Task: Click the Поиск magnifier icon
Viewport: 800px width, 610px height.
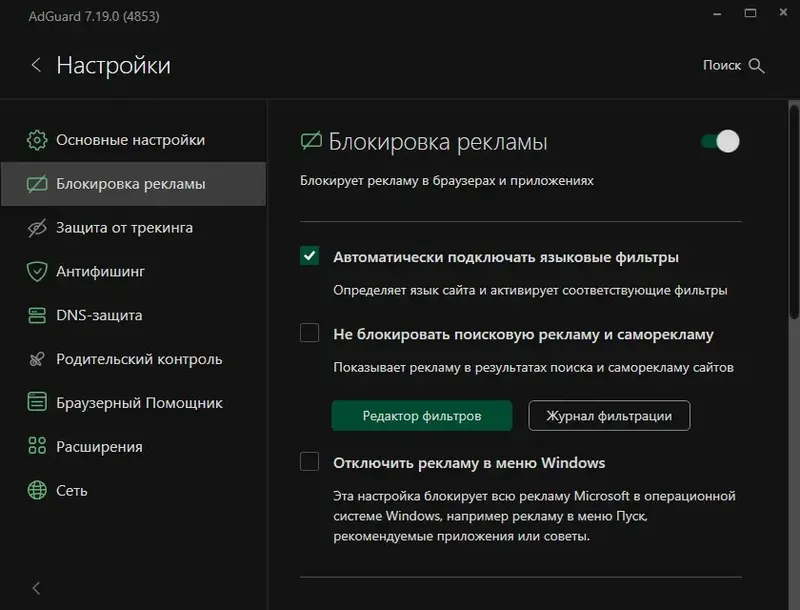Action: coord(757,65)
